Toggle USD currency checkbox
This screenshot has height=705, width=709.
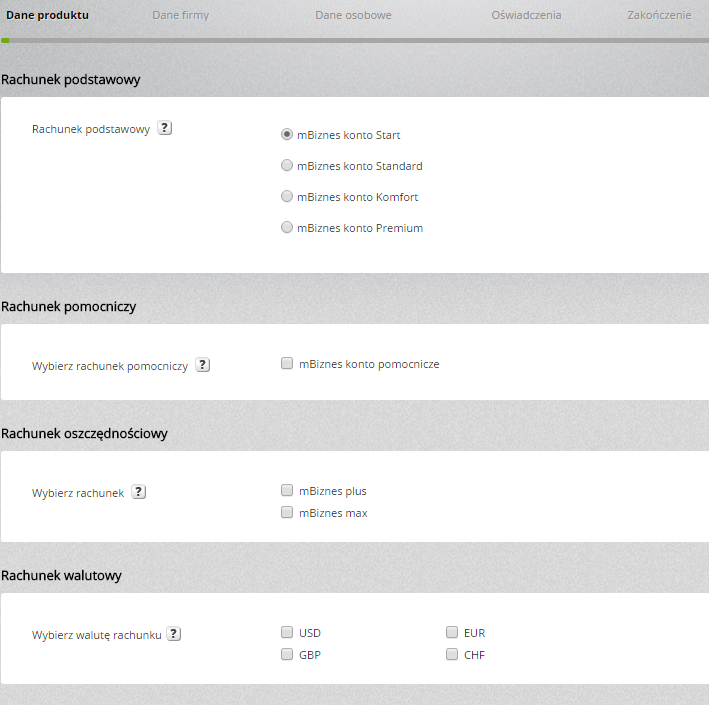coord(287,632)
